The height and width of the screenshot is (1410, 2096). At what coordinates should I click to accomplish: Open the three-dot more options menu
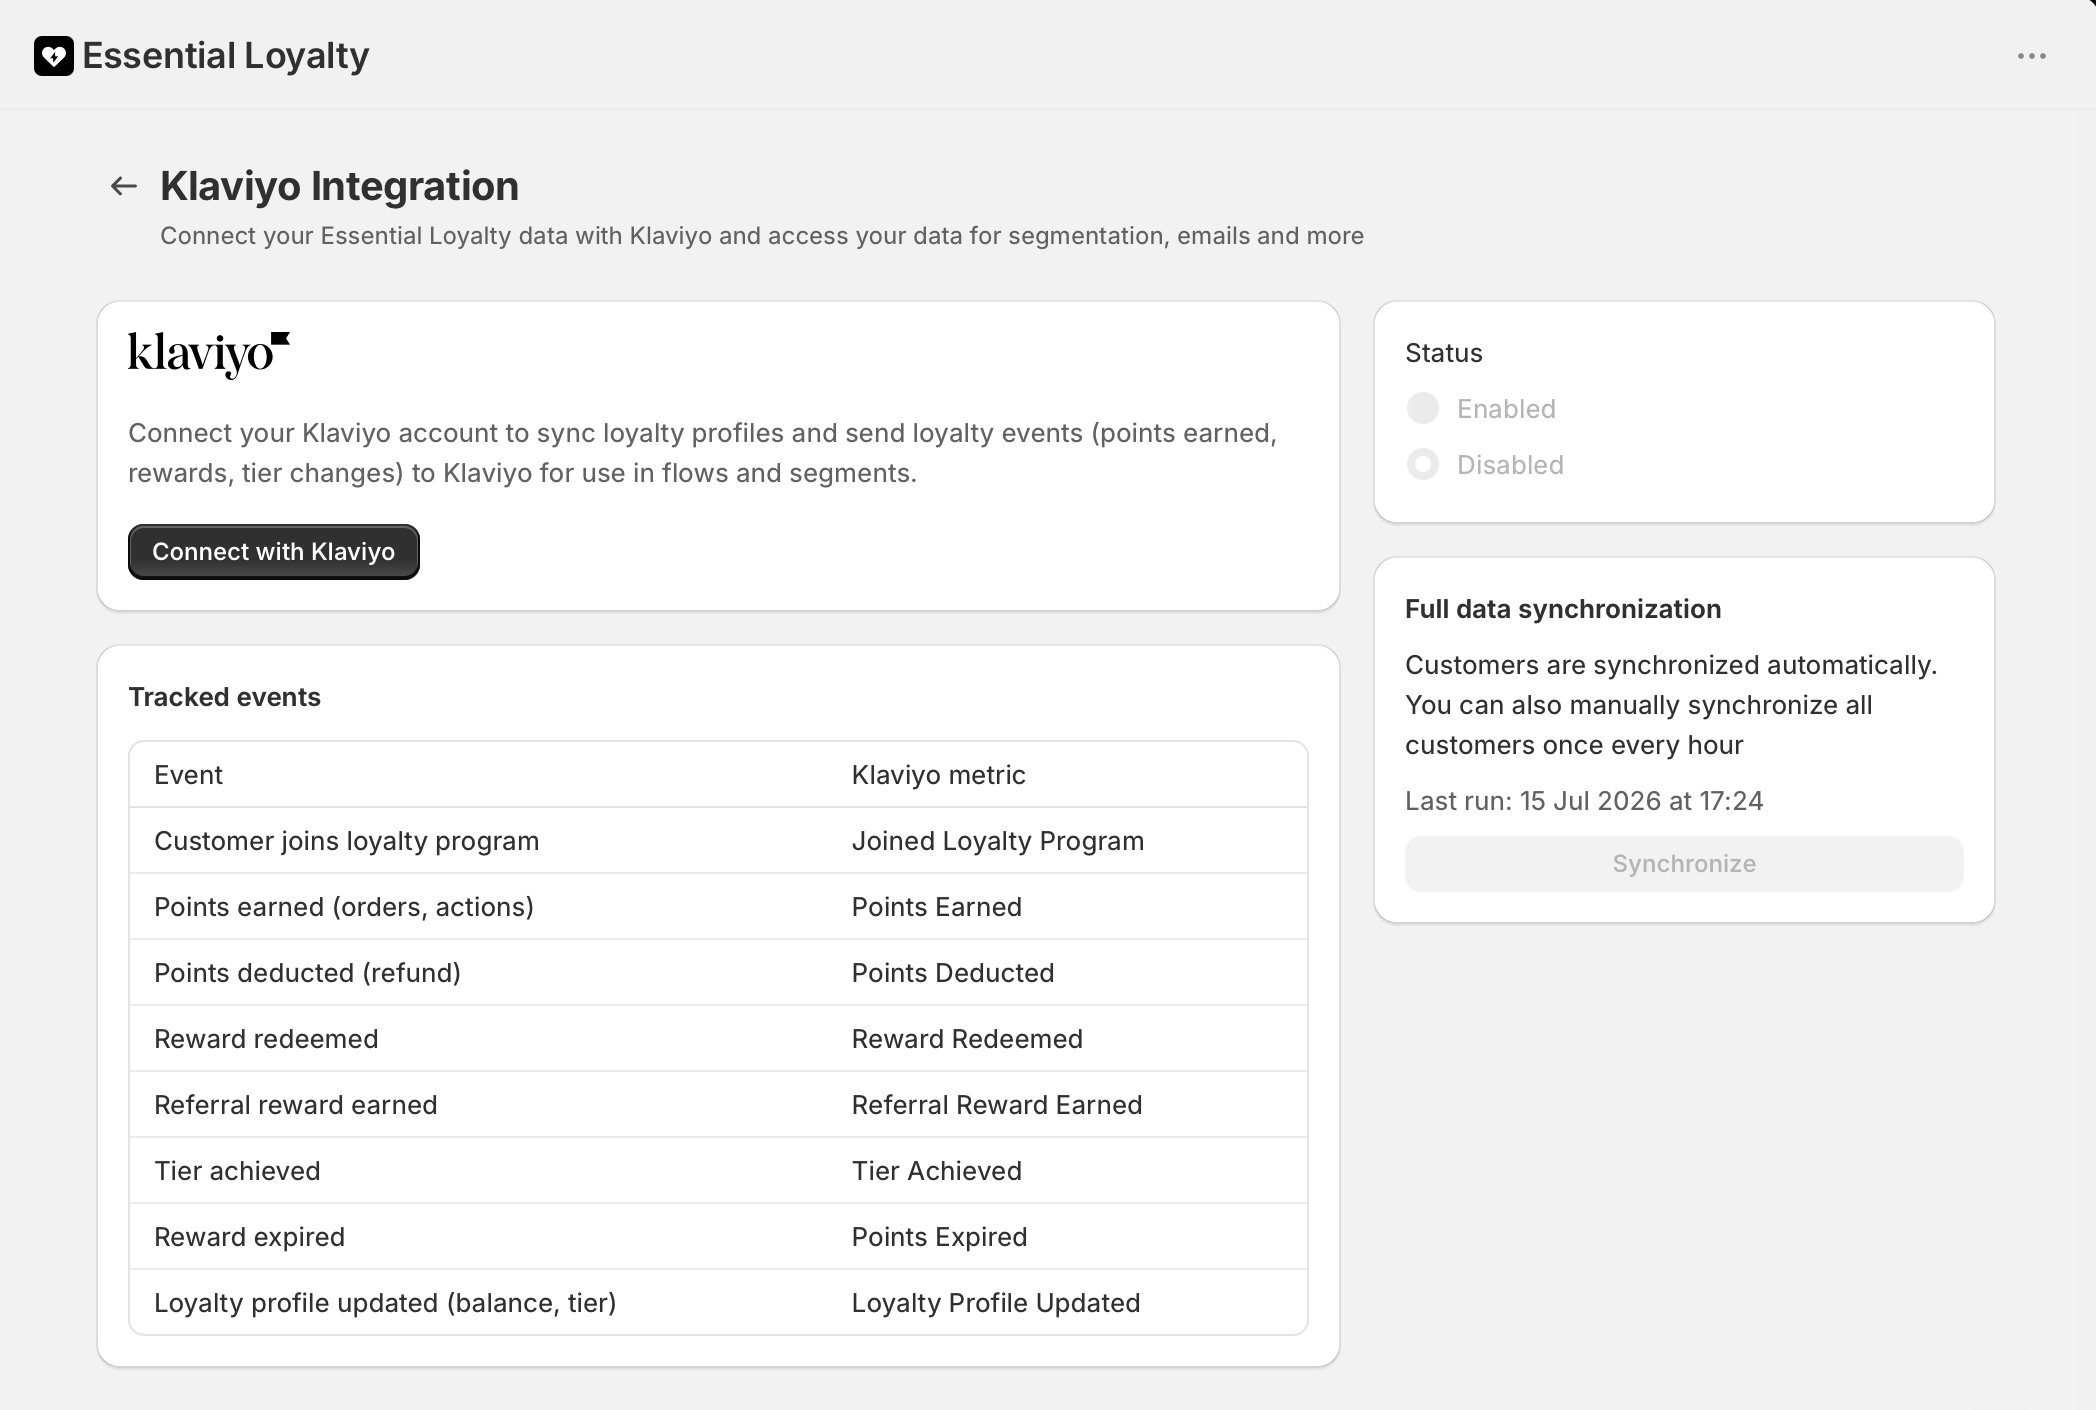click(x=2031, y=56)
